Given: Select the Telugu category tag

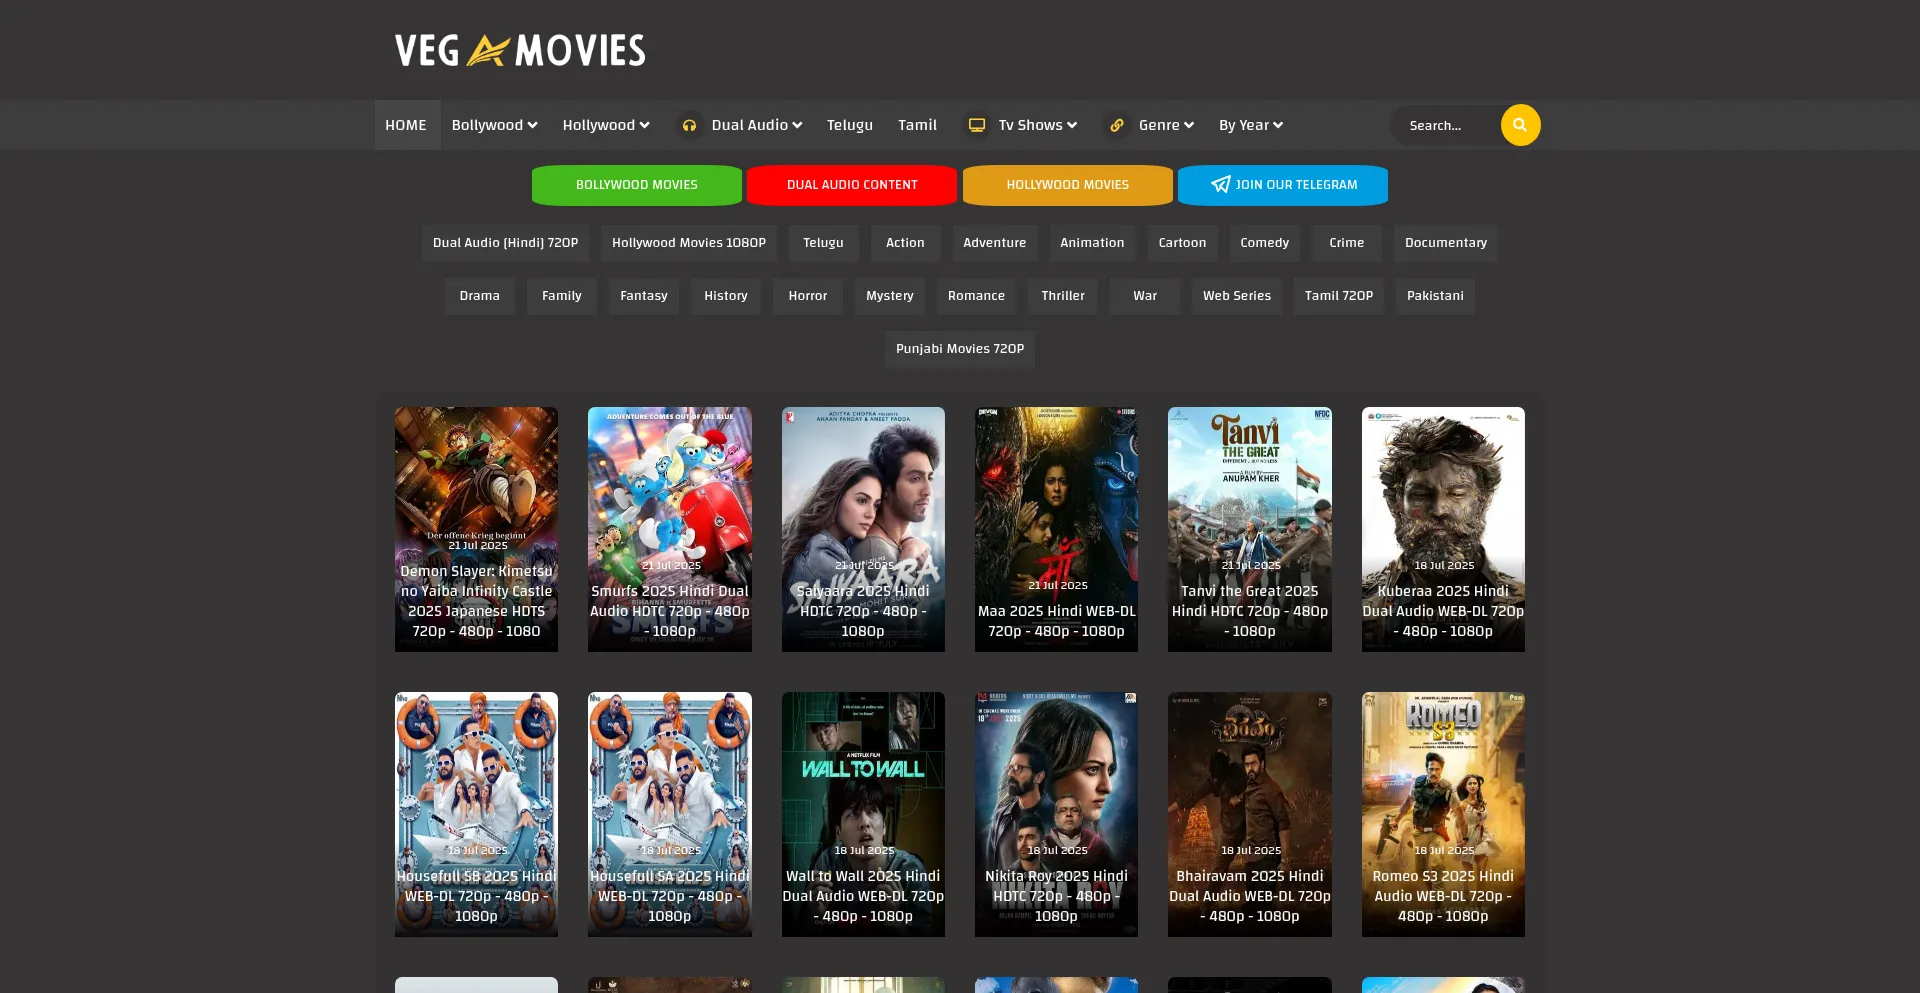Looking at the screenshot, I should pos(823,243).
